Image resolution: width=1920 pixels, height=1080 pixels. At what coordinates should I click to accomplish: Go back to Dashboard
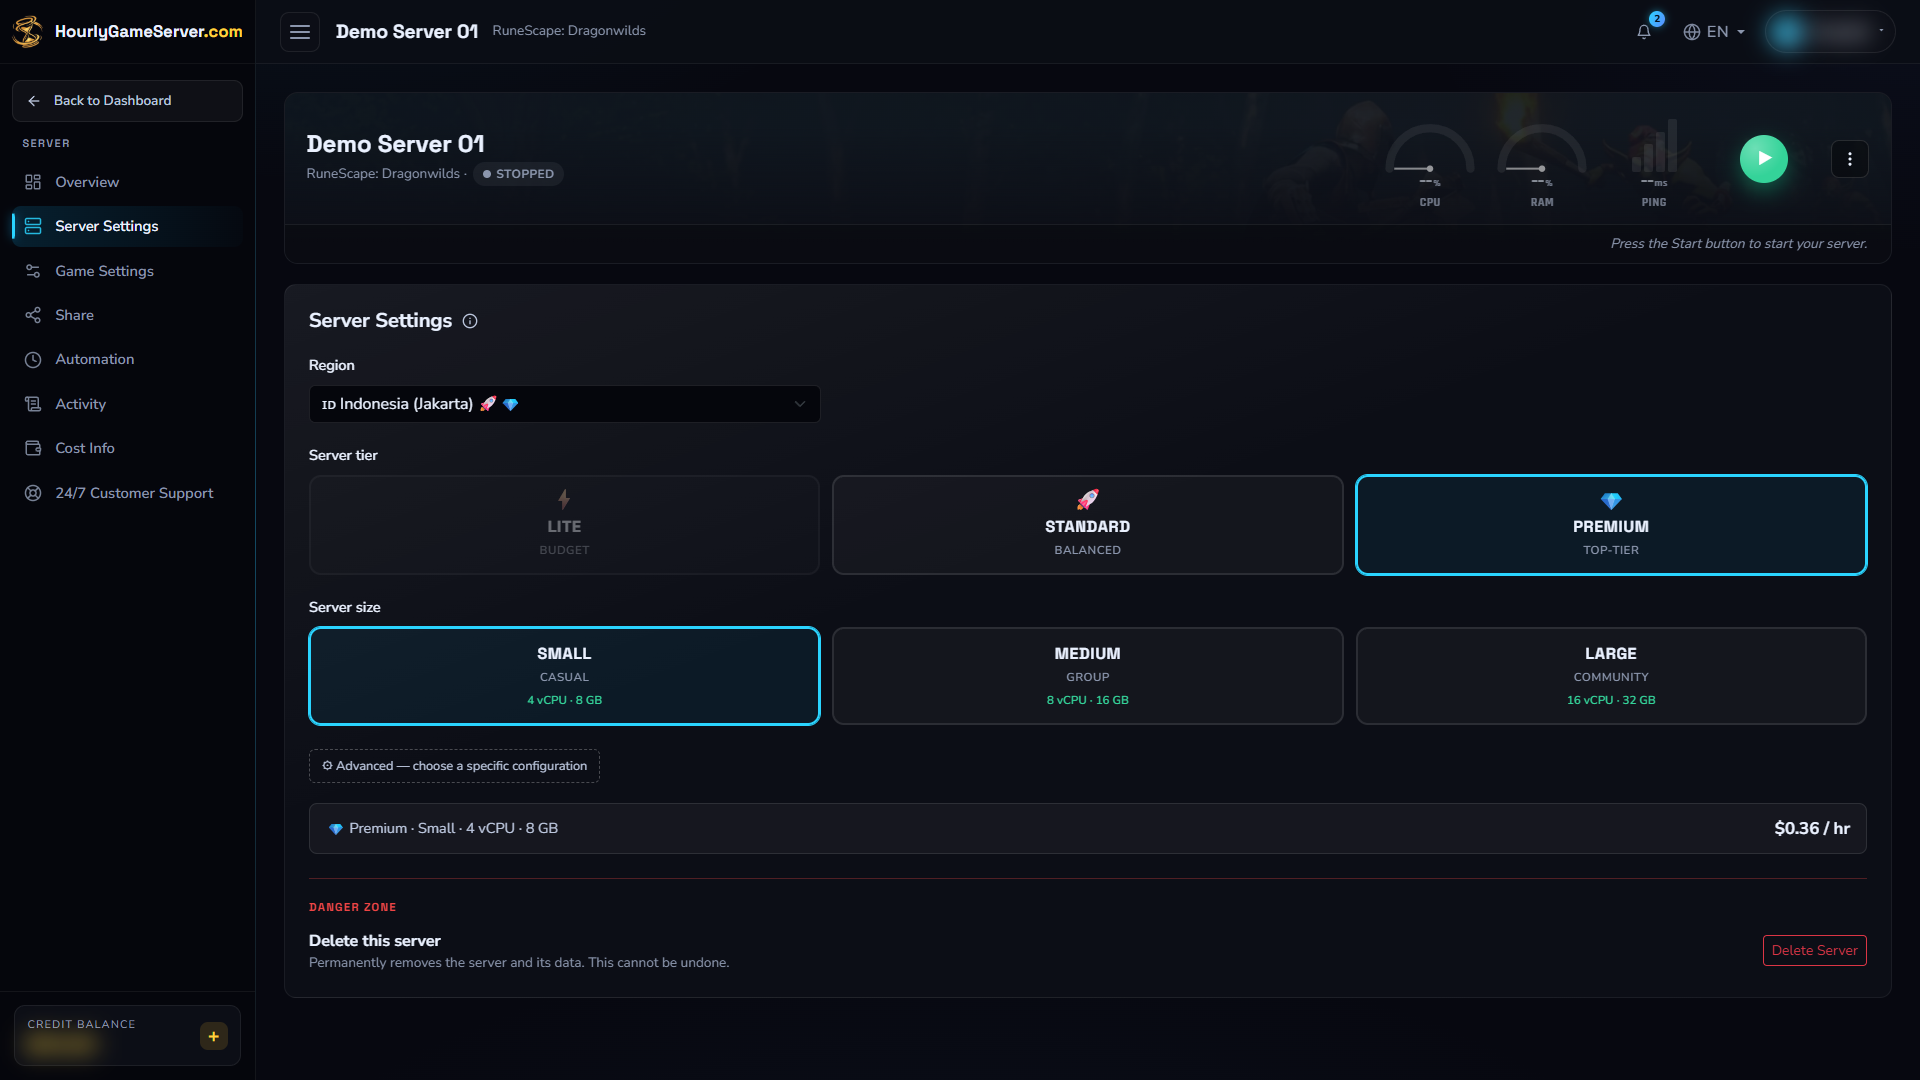click(x=127, y=101)
